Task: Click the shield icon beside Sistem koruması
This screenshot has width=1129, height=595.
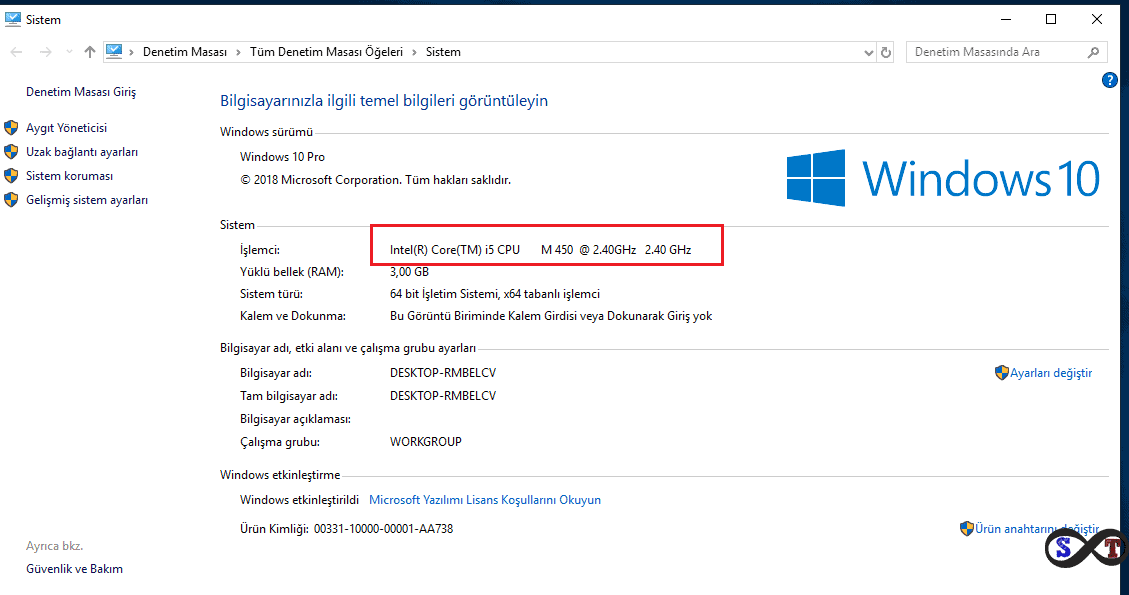Action: click(12, 176)
